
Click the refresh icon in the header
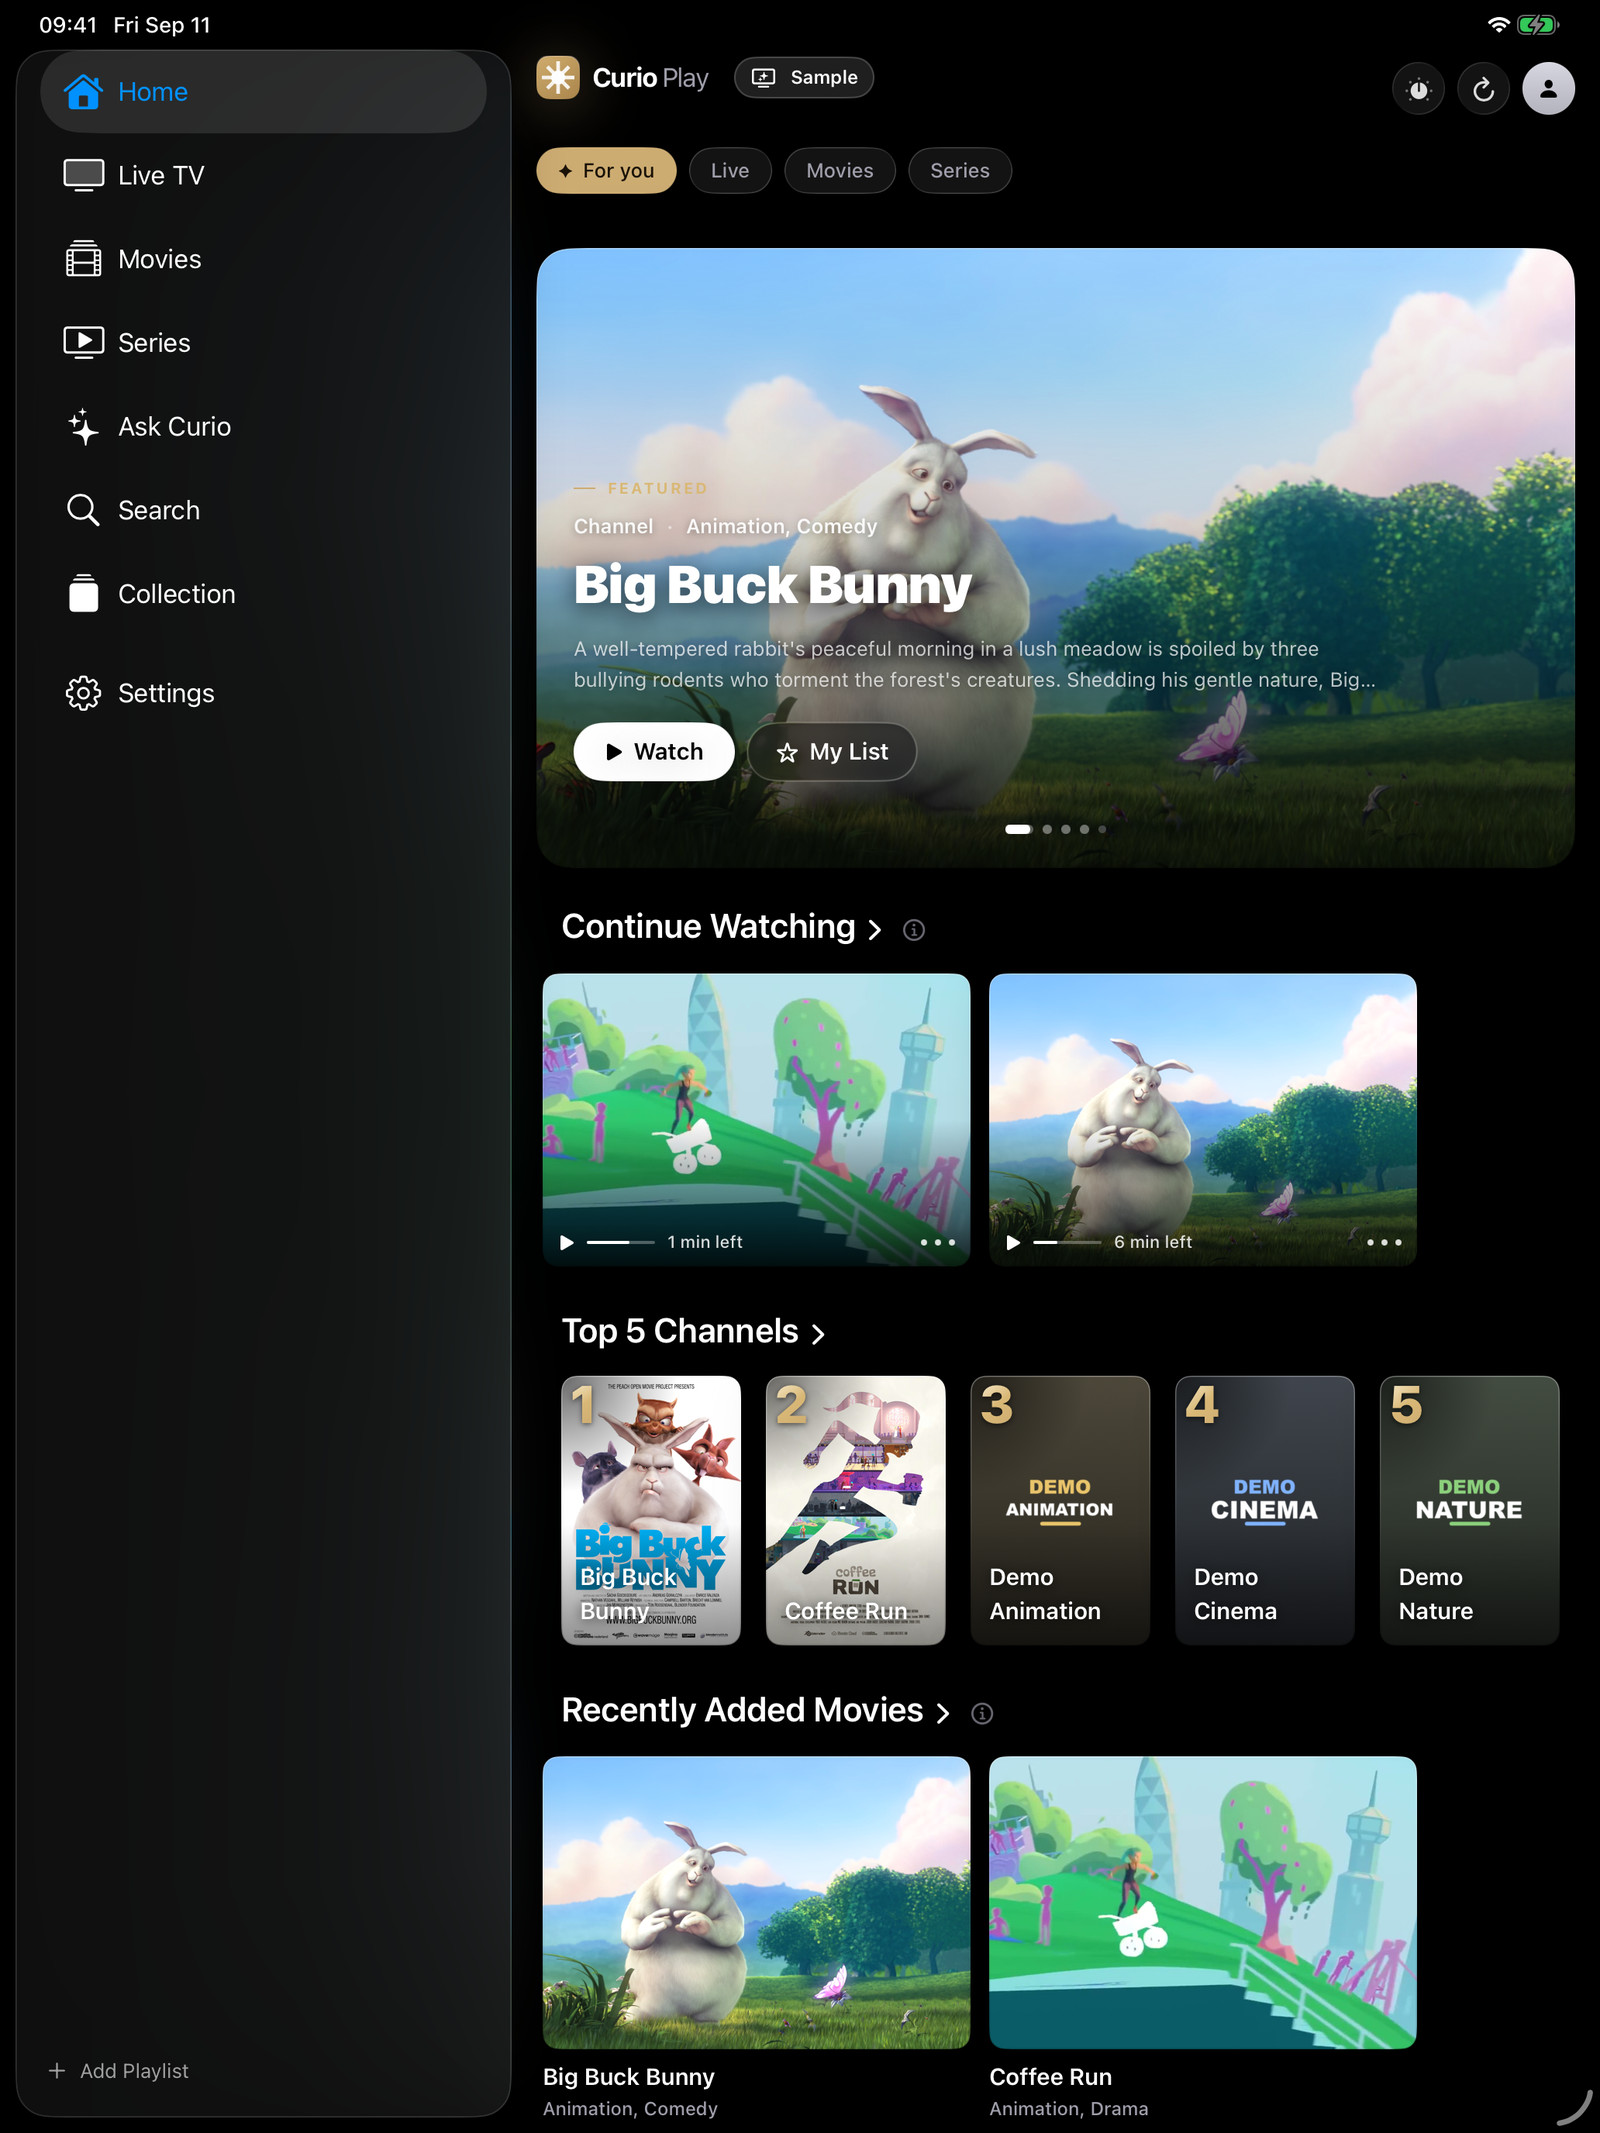point(1483,89)
